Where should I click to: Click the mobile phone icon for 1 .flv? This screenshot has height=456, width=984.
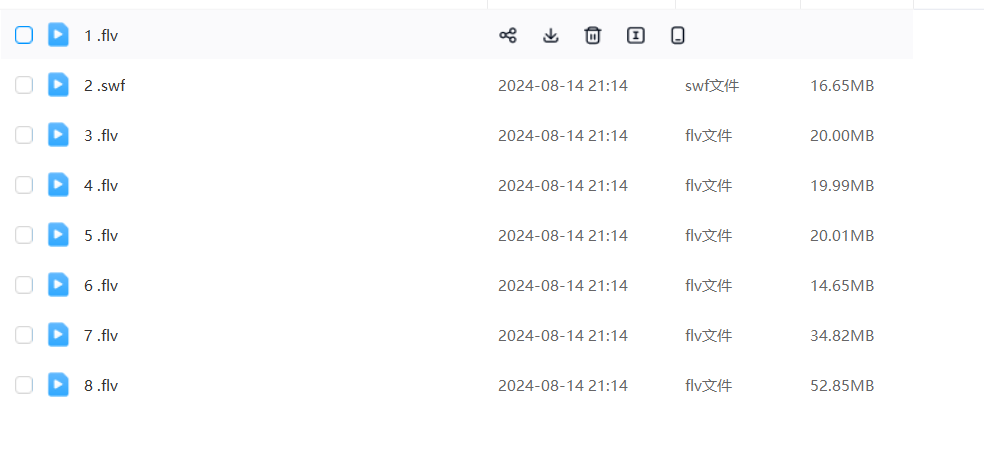(678, 36)
